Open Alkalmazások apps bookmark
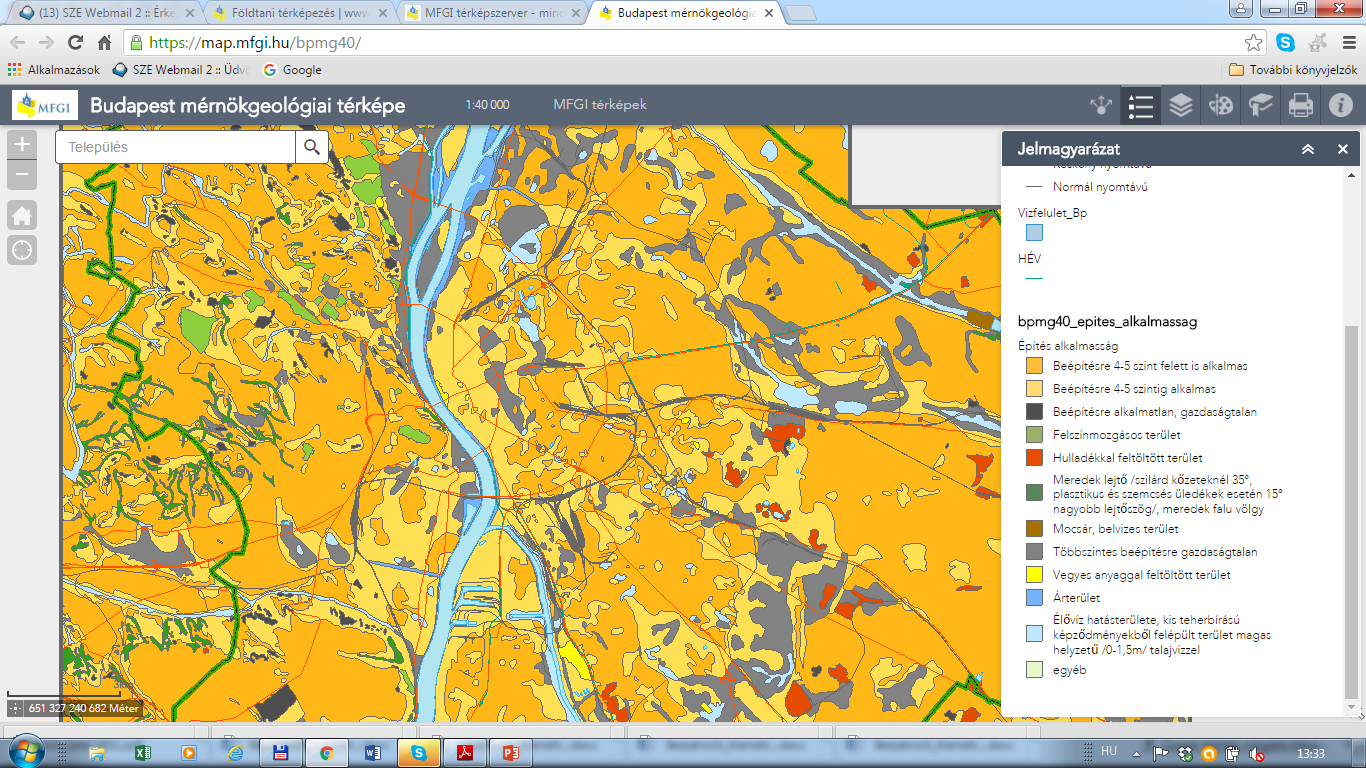 pyautogui.click(x=54, y=70)
